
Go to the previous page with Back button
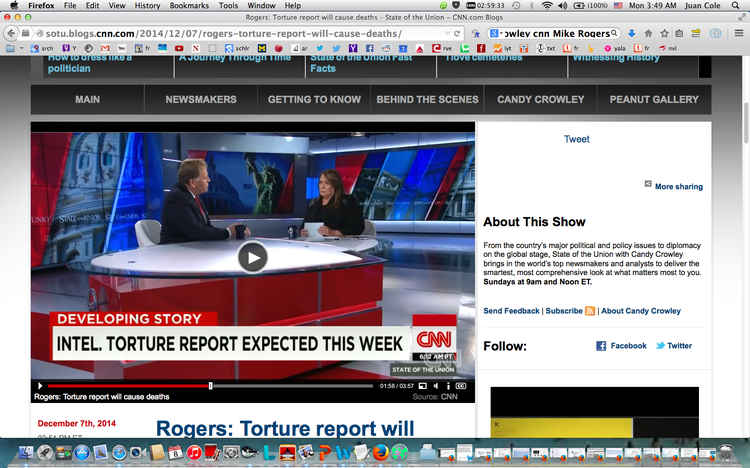tap(11, 33)
